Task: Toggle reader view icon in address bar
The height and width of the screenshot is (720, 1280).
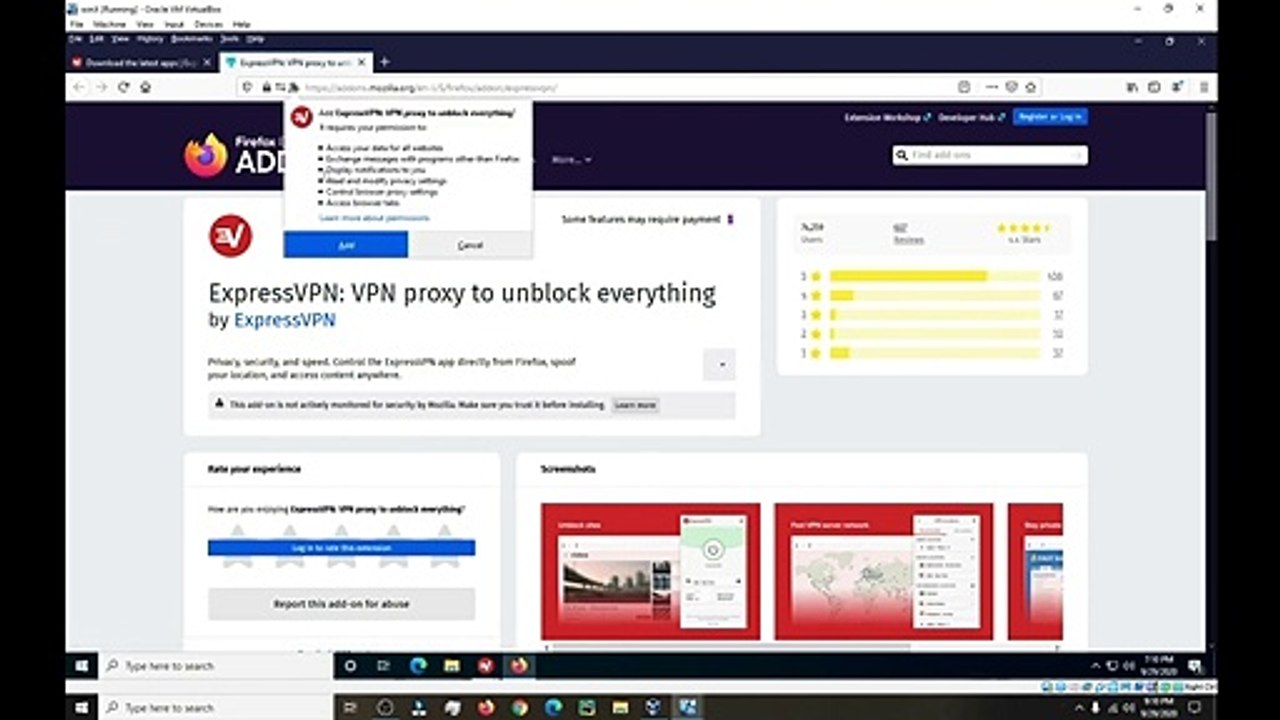Action: [964, 87]
